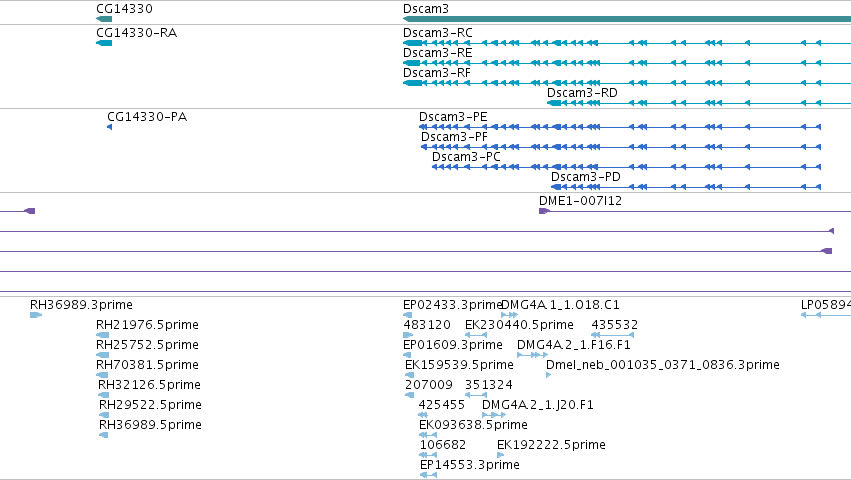Click the DMG4A.2_1.F16.F1 label
Viewport: 851px width, 480px height.
pyautogui.click(x=574, y=345)
